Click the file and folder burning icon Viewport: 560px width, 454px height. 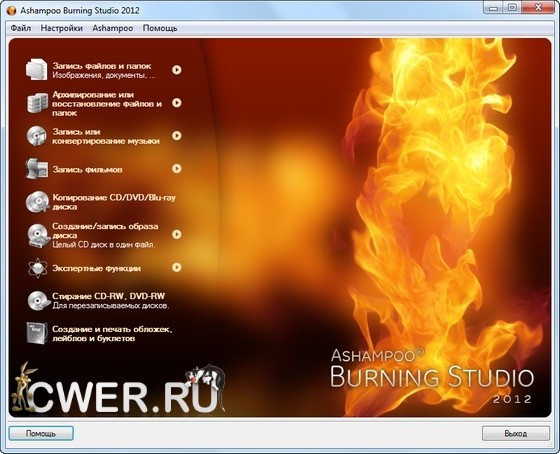[x=36, y=69]
